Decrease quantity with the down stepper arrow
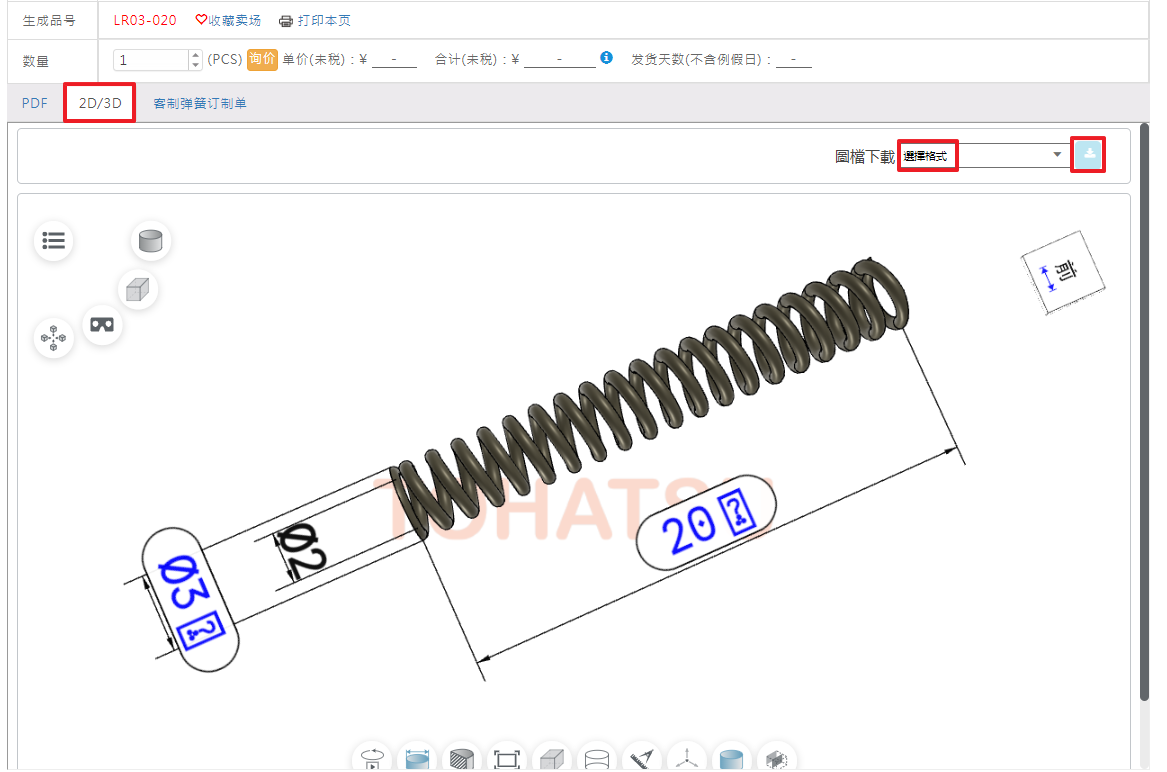The image size is (1167, 772). (x=195, y=65)
